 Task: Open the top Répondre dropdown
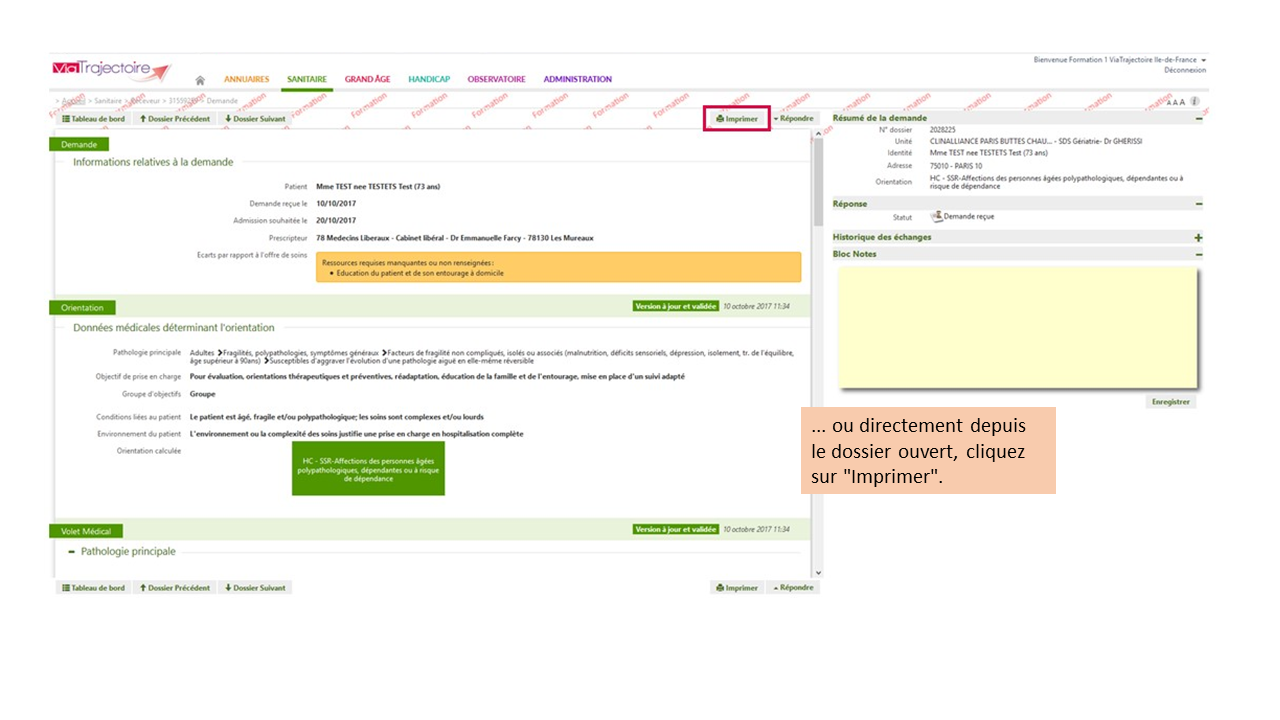[x=793, y=119]
